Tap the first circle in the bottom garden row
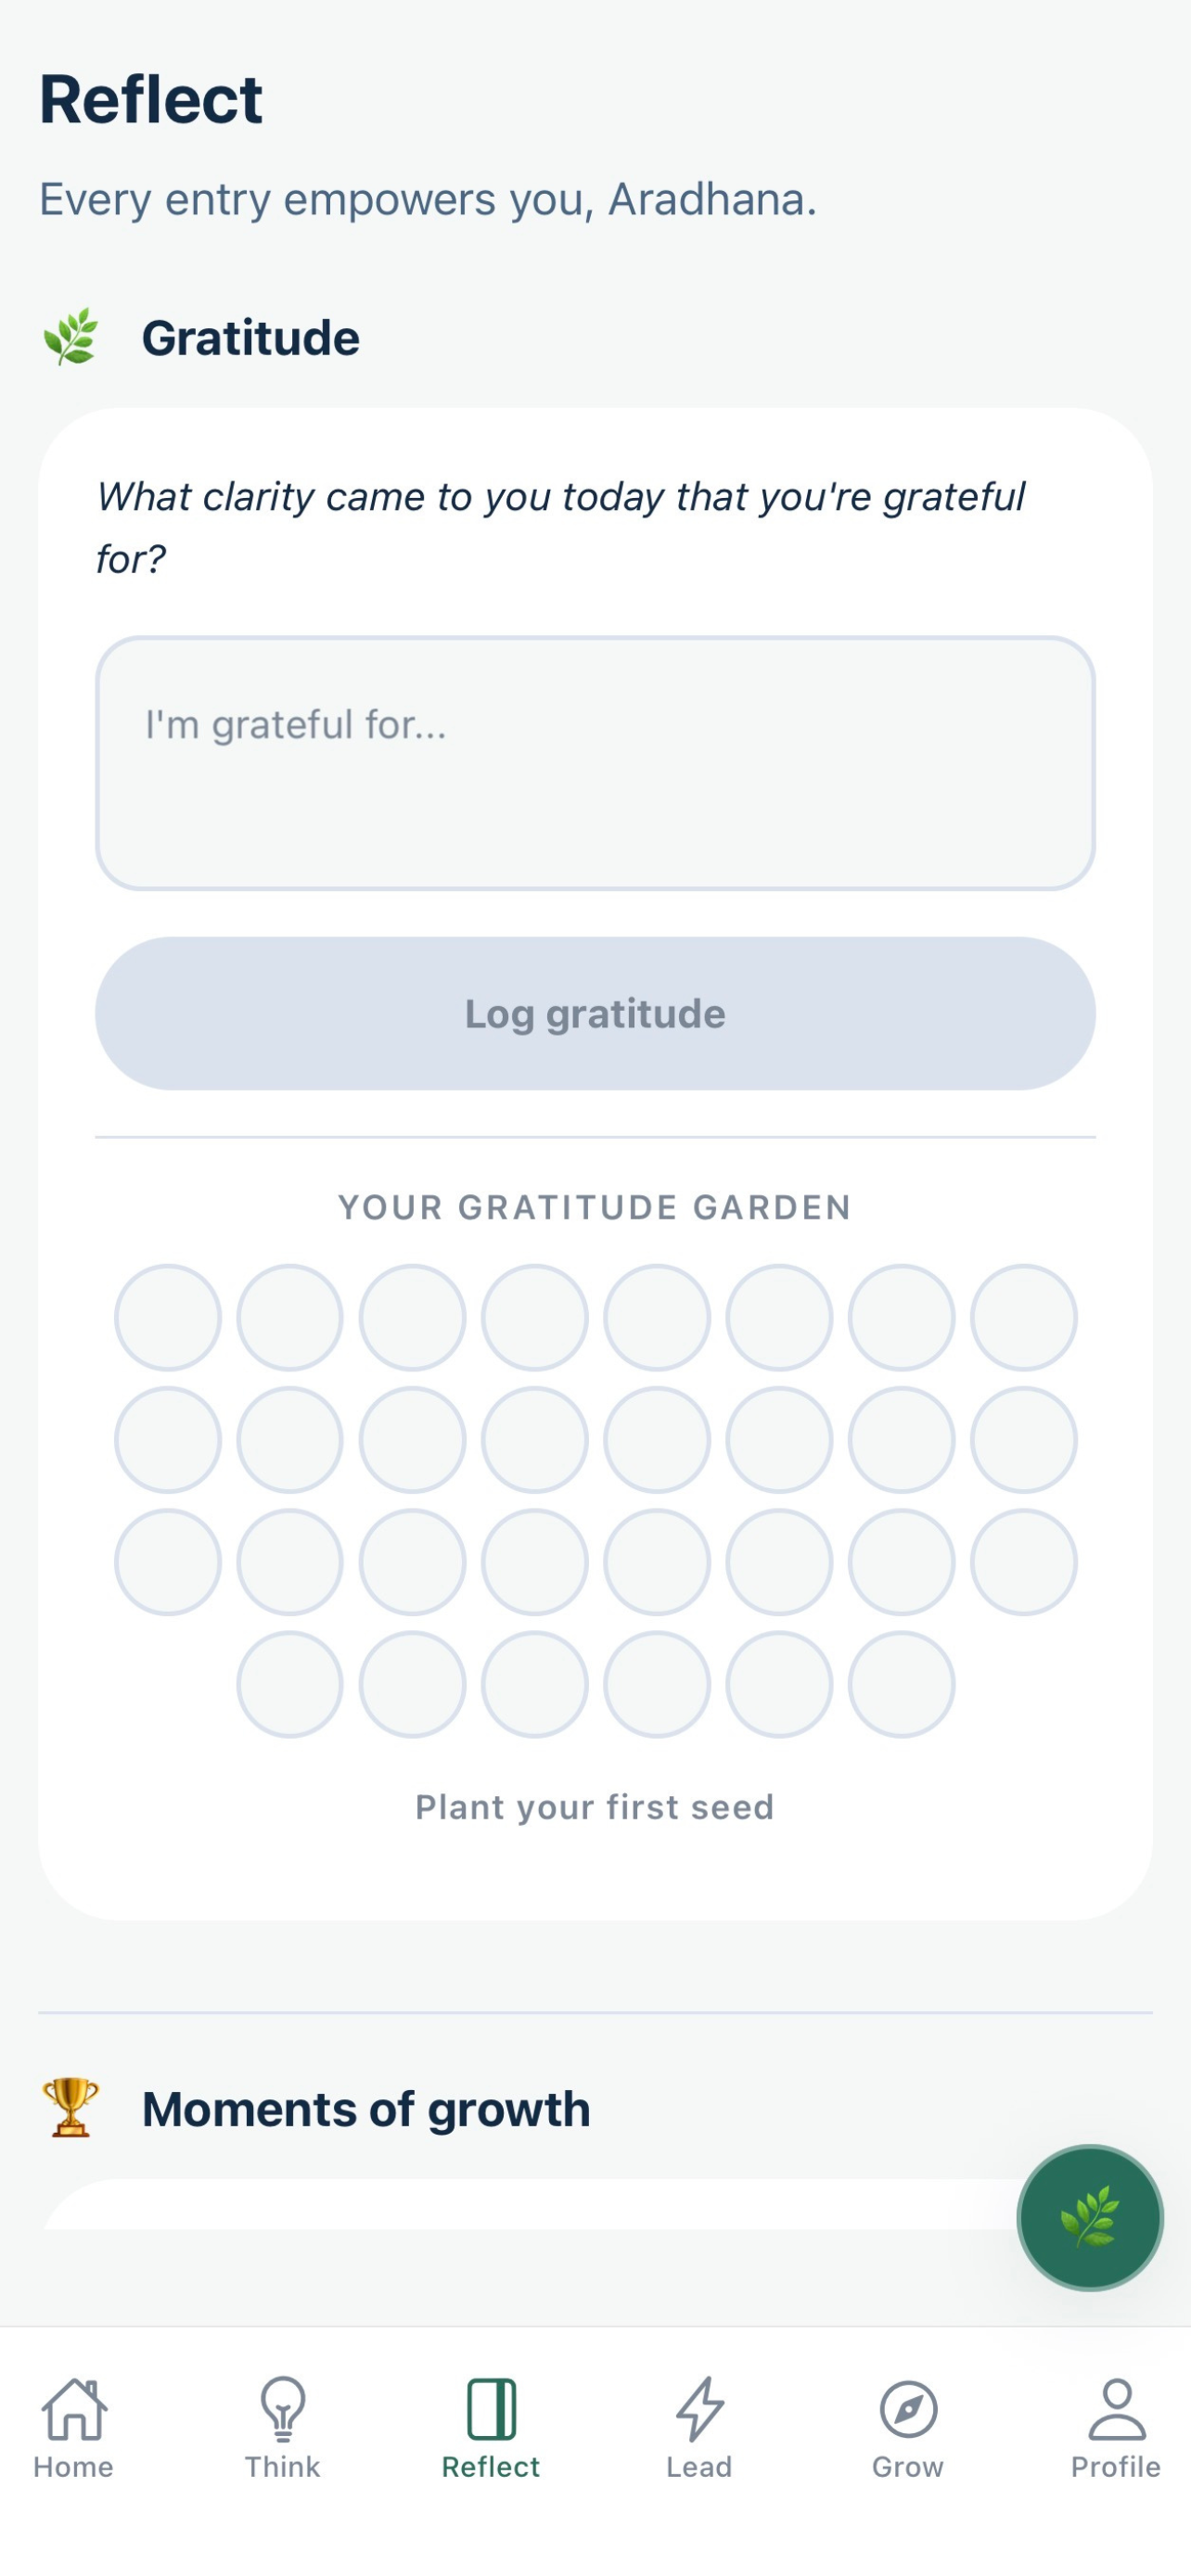The width and height of the screenshot is (1191, 2576). tap(290, 1684)
